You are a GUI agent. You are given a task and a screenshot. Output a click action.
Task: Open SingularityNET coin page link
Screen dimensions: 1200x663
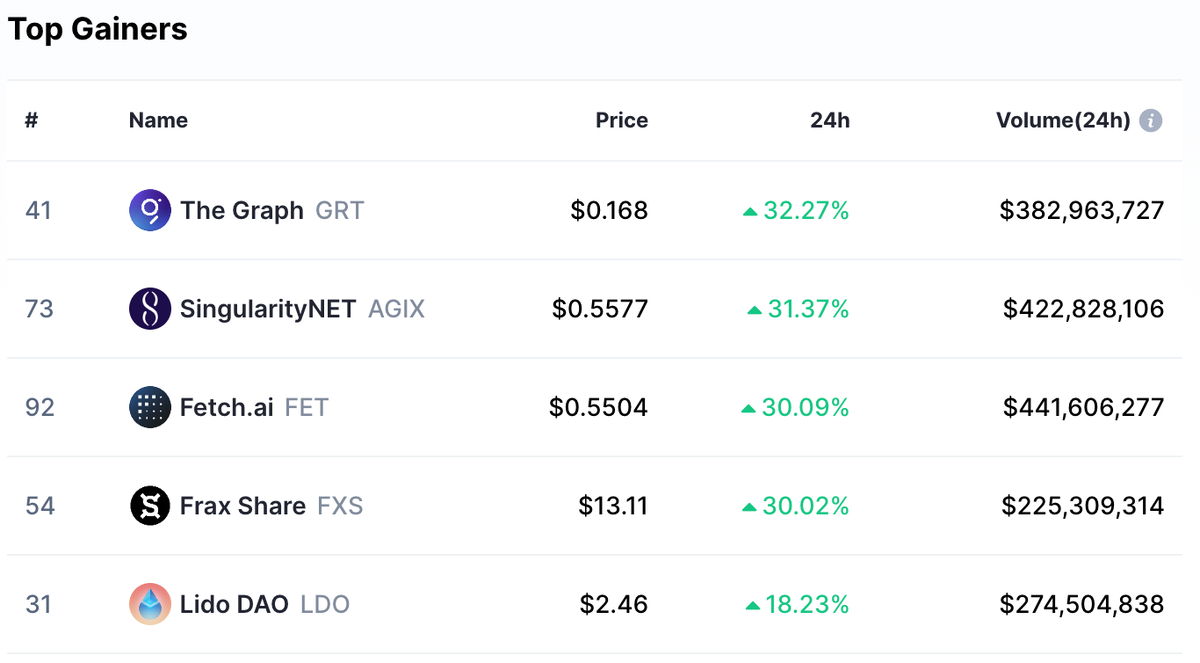coord(267,309)
